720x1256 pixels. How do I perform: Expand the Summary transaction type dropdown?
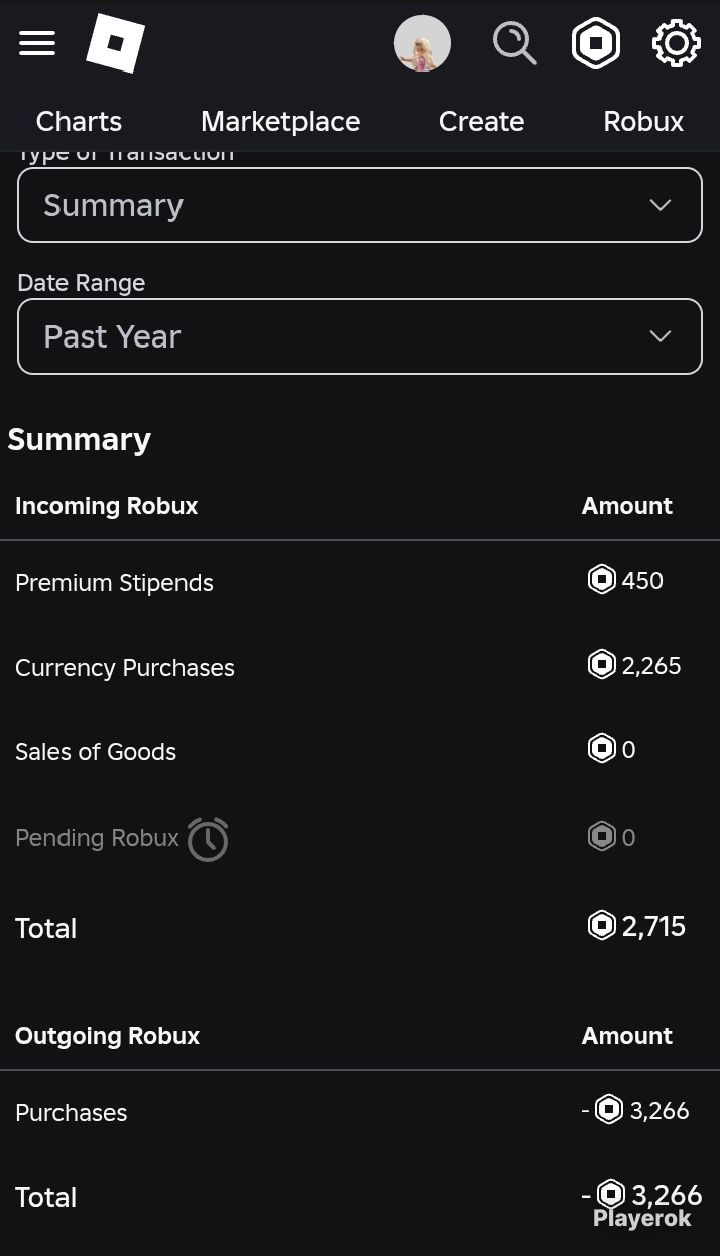(x=360, y=205)
